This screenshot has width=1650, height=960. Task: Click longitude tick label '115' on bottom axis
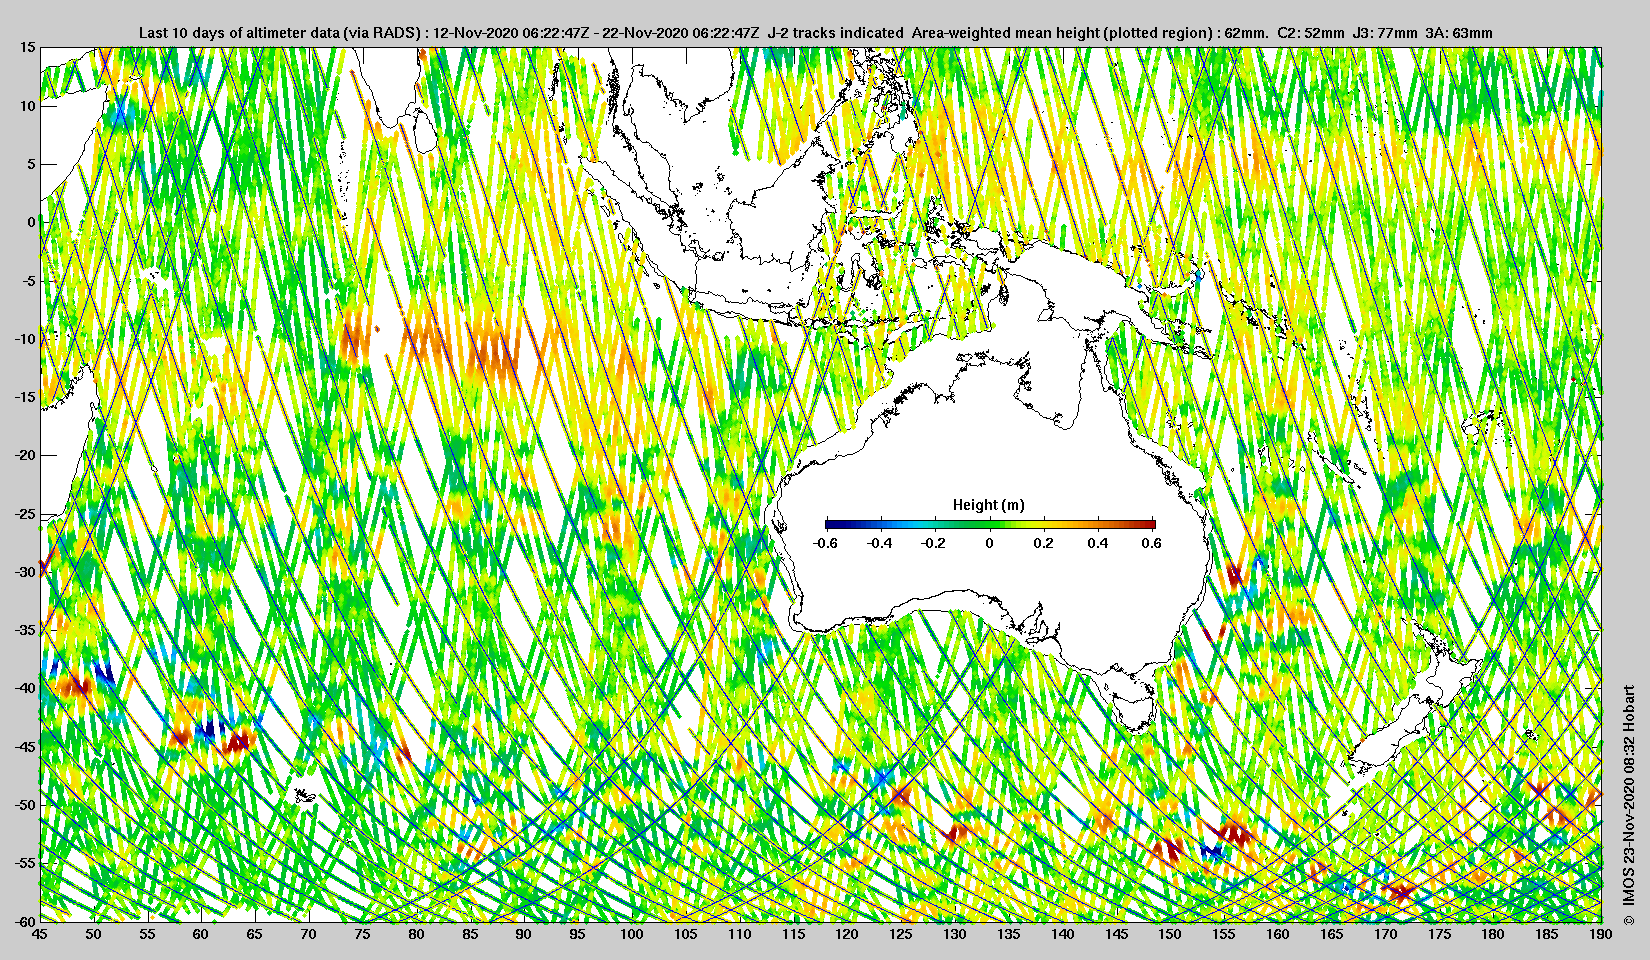point(793,934)
